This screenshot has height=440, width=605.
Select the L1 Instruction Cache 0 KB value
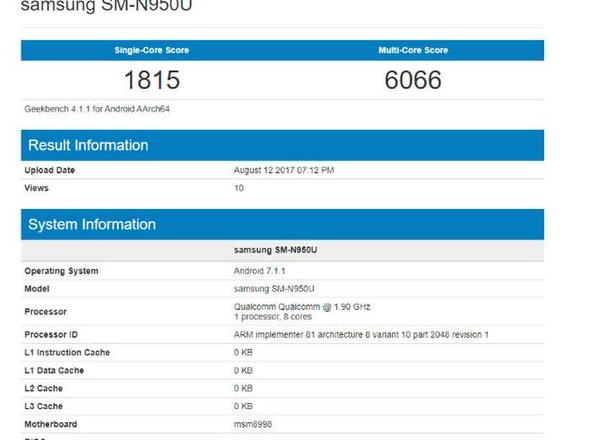[243, 352]
